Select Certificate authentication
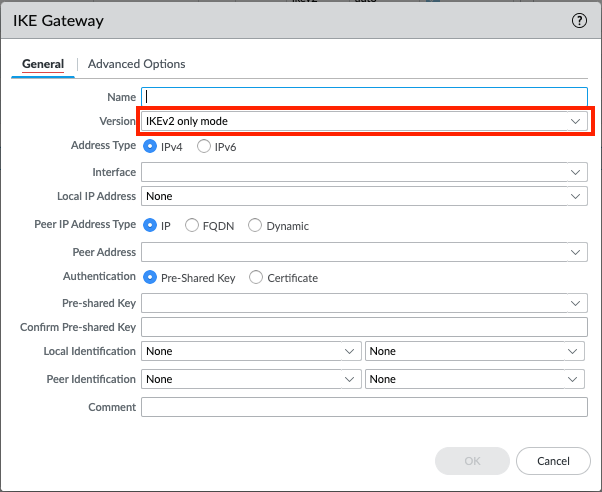602x492 pixels. coord(256,278)
